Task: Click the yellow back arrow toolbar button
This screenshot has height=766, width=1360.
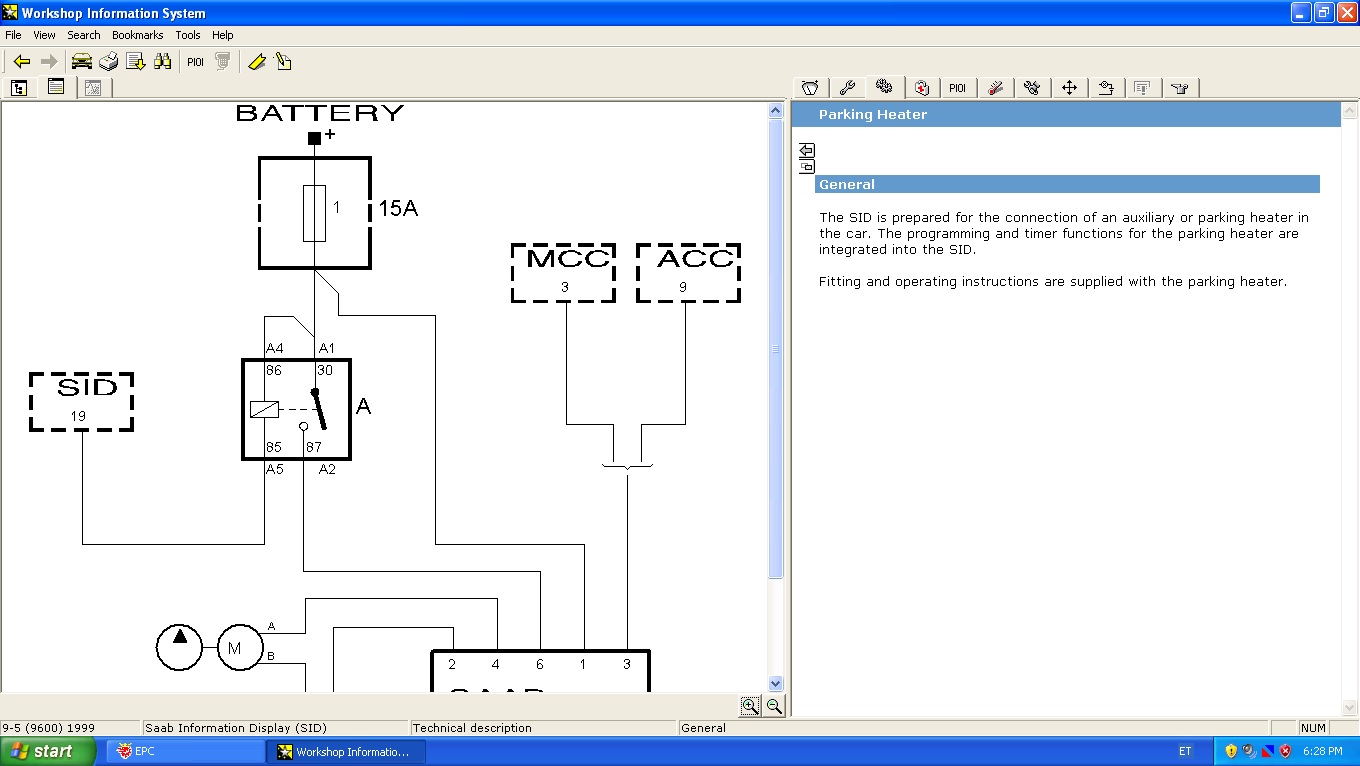Action: (x=21, y=62)
